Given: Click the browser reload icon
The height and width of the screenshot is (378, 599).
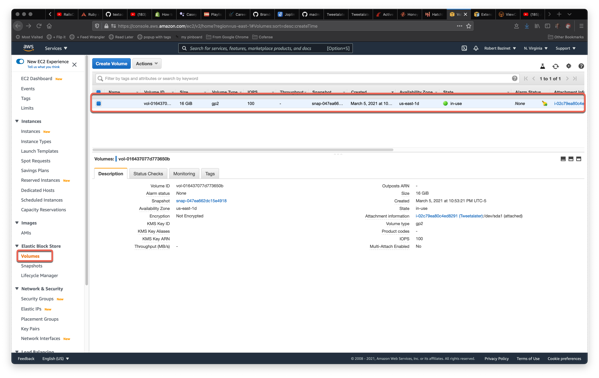Looking at the screenshot, I should pos(39,26).
